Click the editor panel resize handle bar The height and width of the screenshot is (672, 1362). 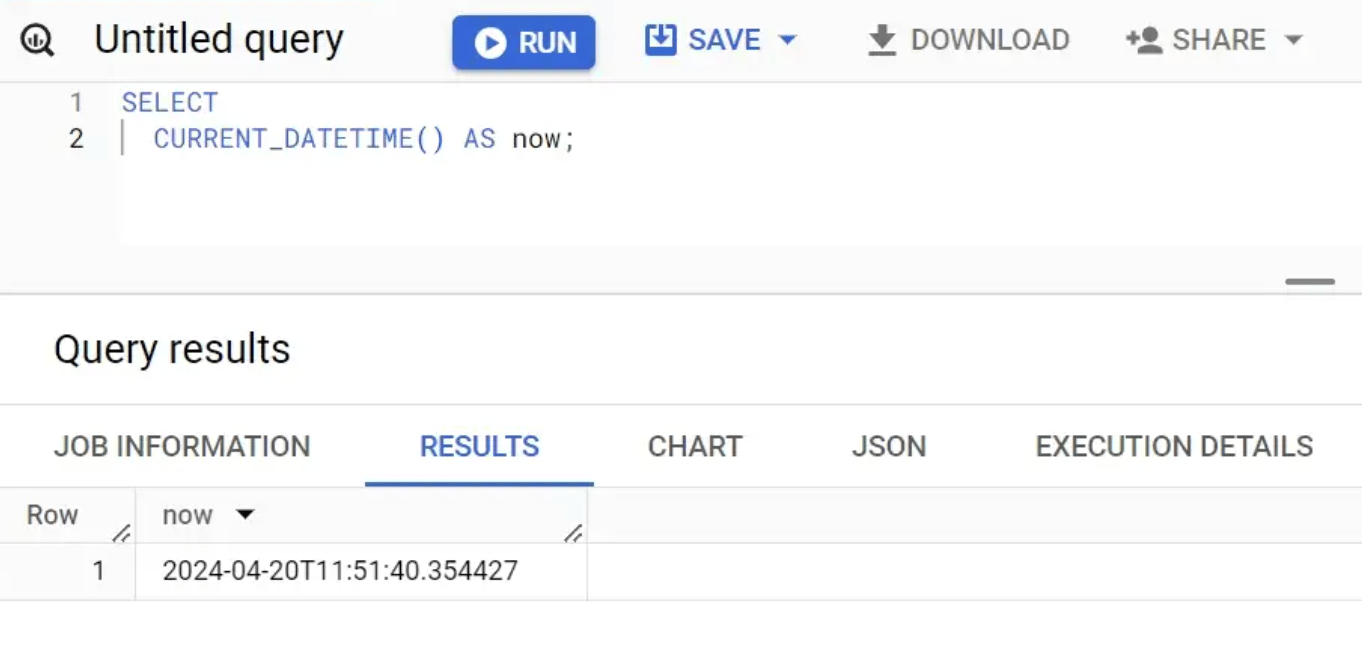click(1310, 282)
